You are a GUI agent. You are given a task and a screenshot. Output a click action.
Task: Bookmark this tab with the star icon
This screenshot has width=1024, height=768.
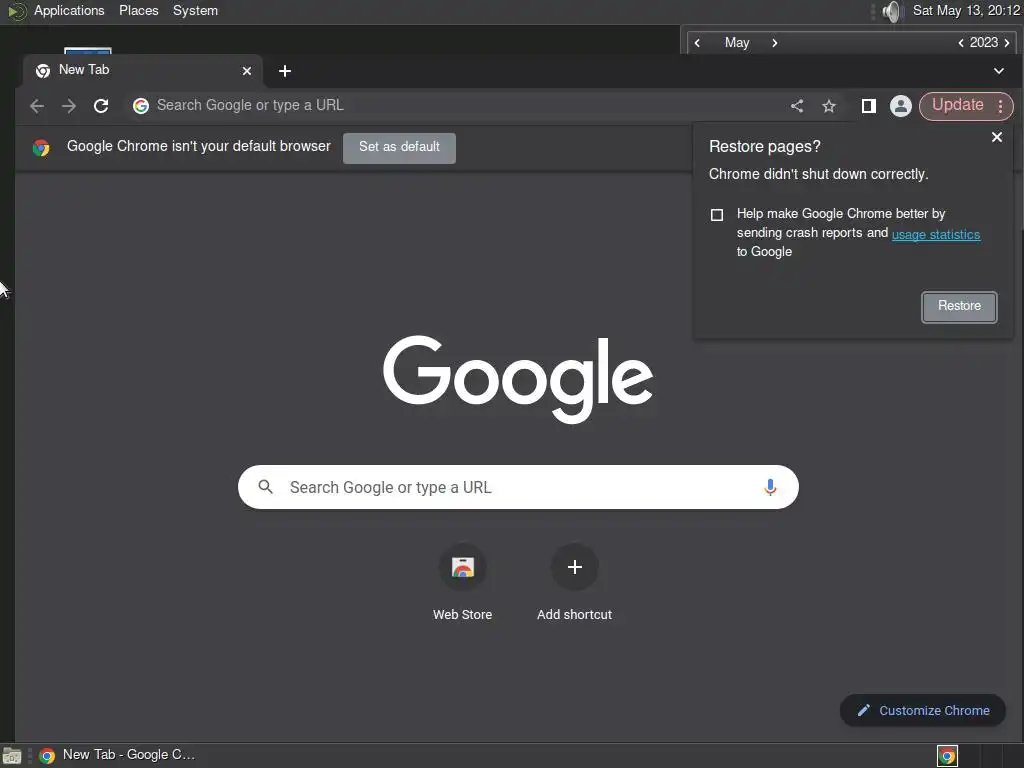point(829,106)
